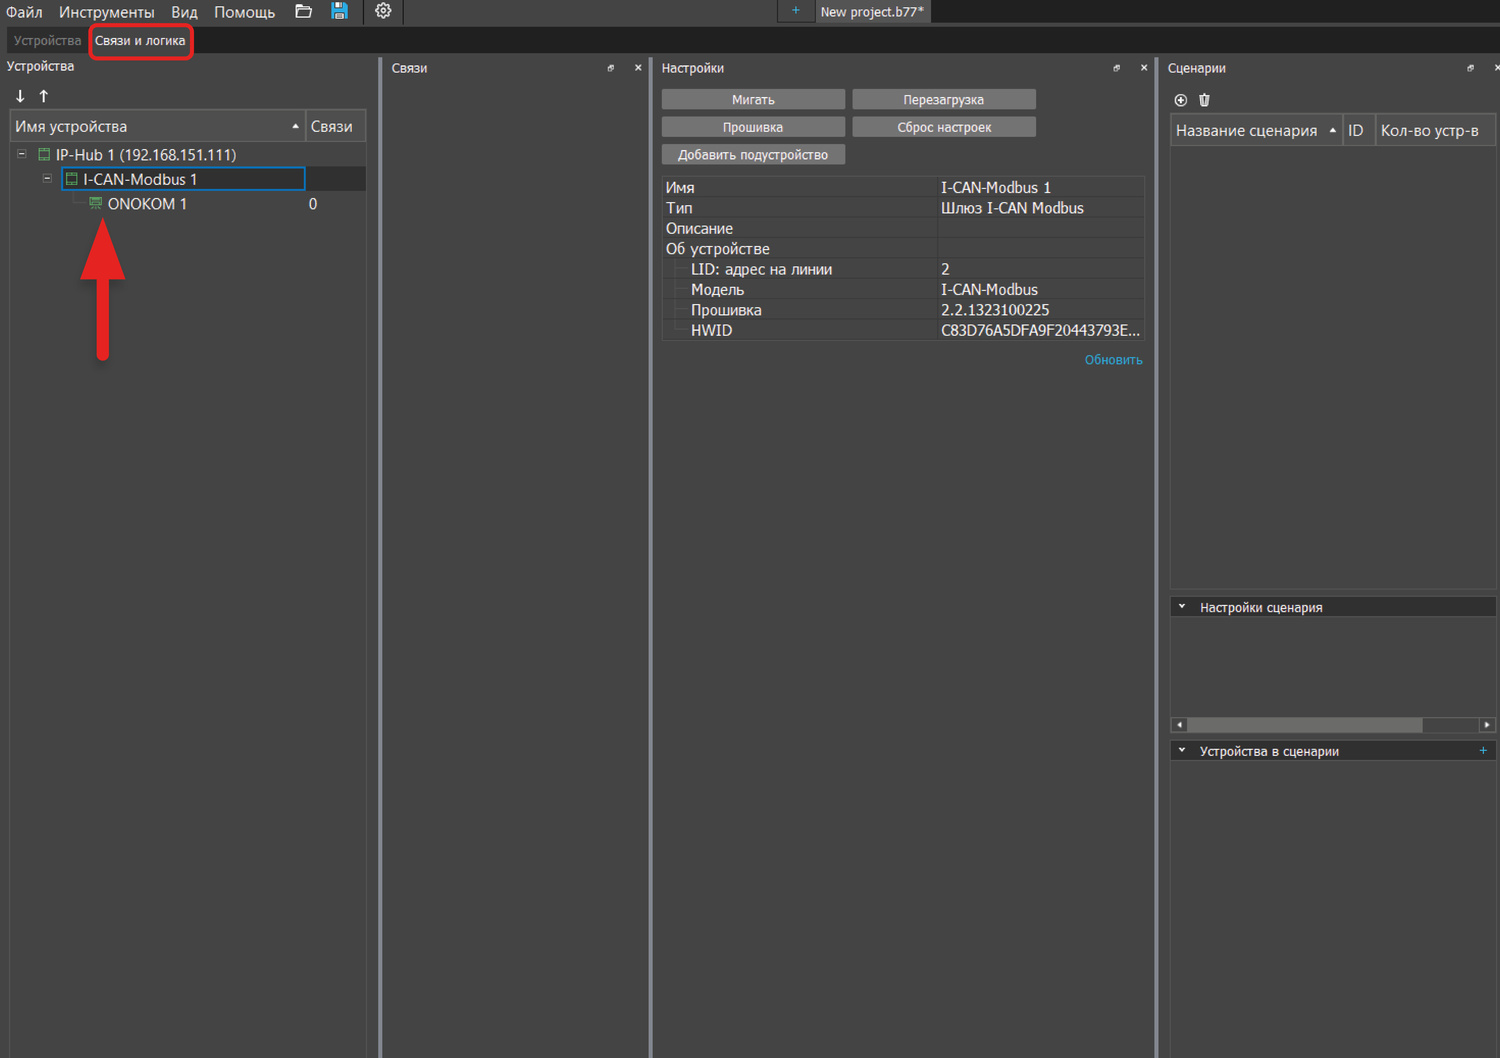
Task: Open settings with the gear icon
Action: click(x=383, y=11)
